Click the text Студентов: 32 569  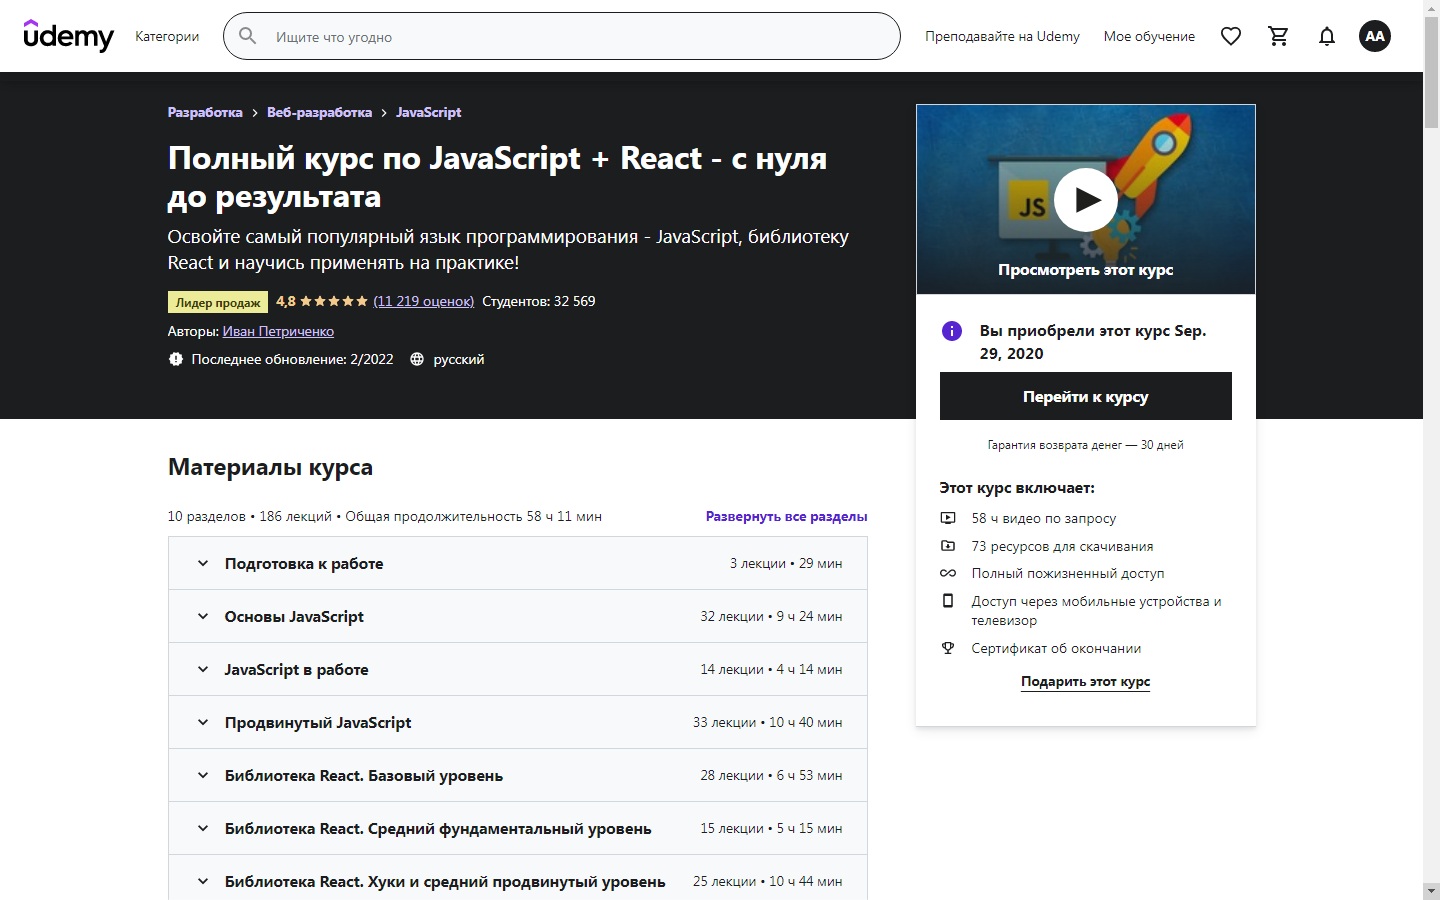click(x=538, y=301)
